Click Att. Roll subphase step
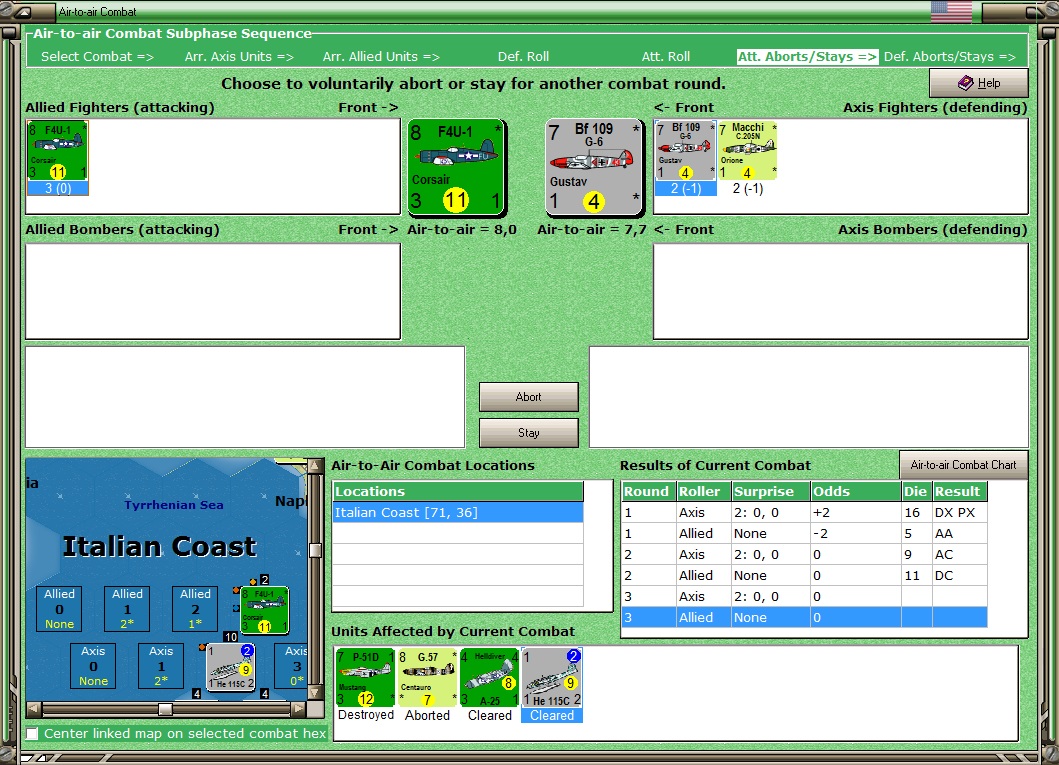 666,57
